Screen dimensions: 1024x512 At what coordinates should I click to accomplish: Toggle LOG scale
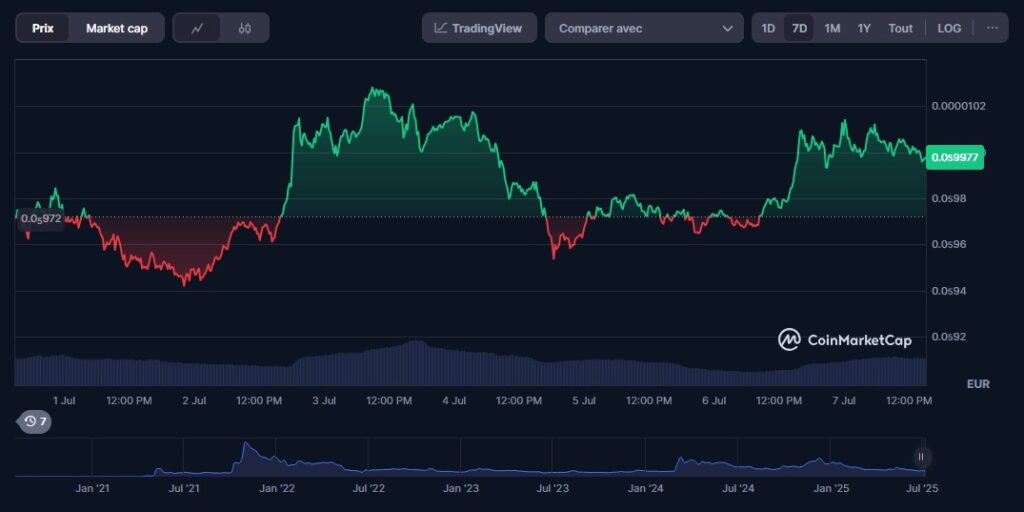point(949,28)
